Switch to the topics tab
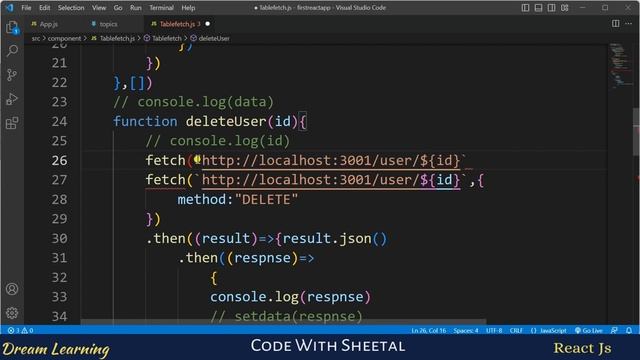 tap(108, 24)
